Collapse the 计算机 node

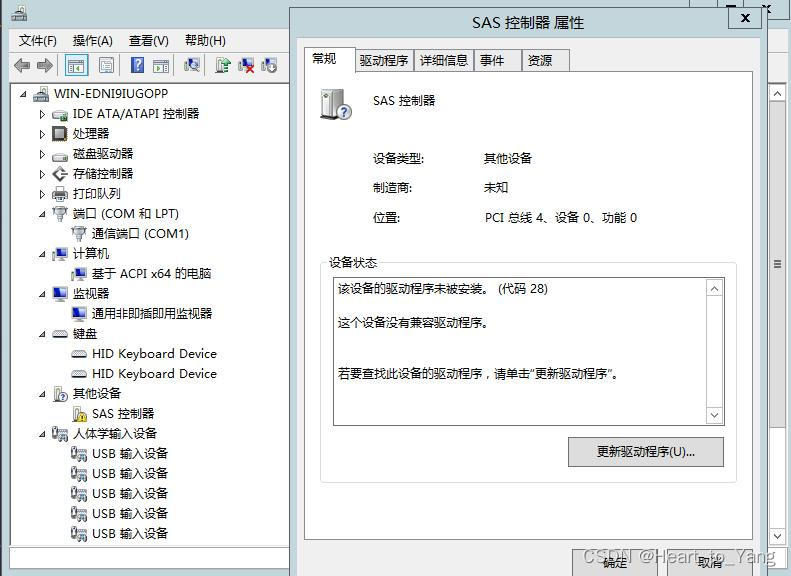(x=42, y=254)
